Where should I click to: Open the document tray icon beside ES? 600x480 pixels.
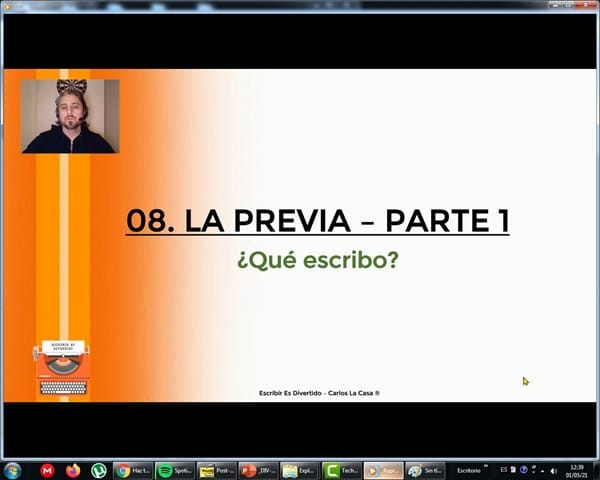pos(513,470)
